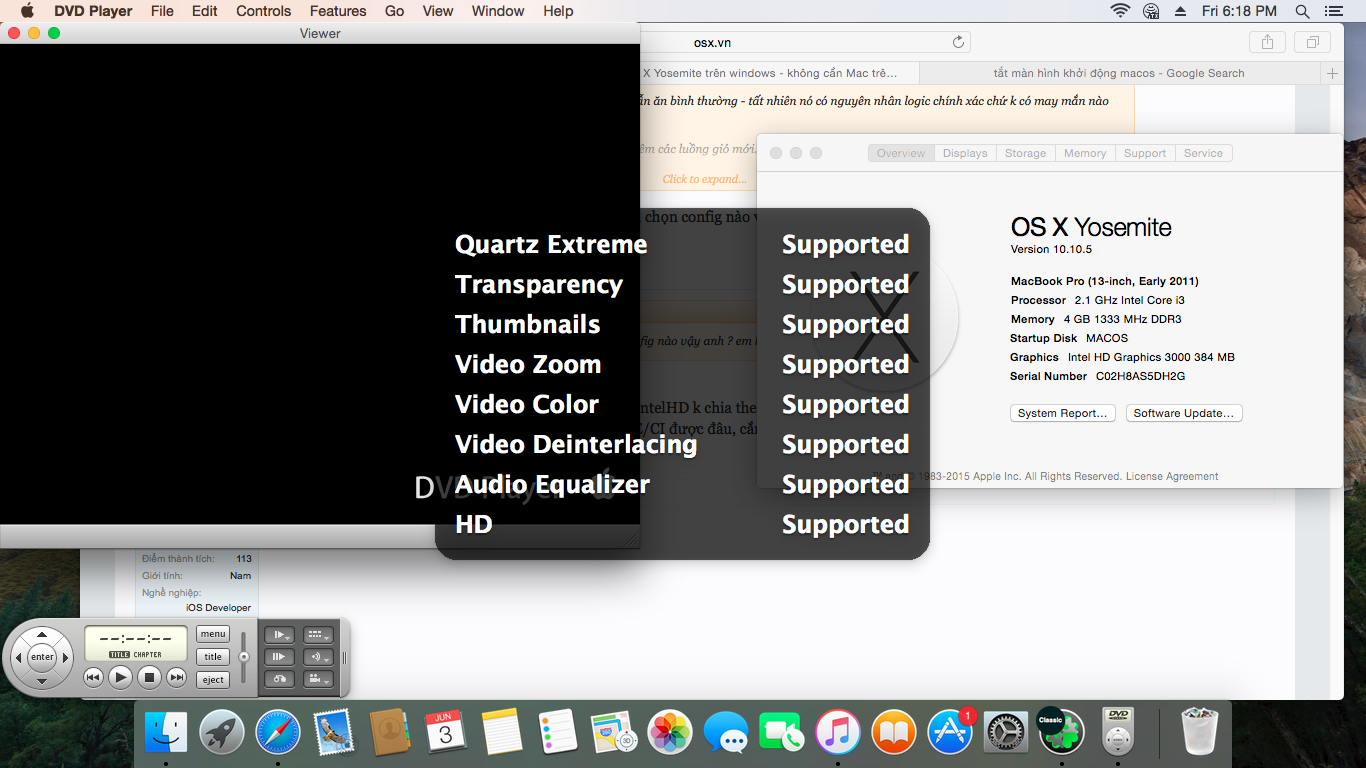Click the title button on controller
Viewport: 1366px width, 768px height.
pos(213,657)
